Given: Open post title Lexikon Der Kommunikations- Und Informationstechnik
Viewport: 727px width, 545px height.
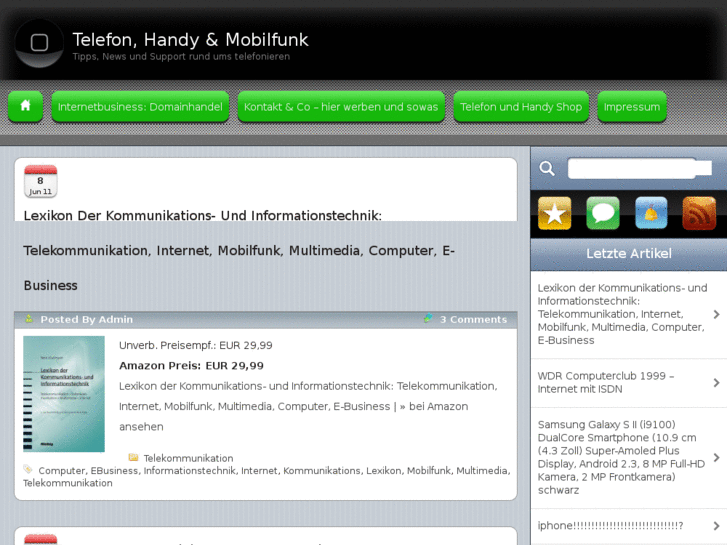Looking at the screenshot, I should coord(239,250).
